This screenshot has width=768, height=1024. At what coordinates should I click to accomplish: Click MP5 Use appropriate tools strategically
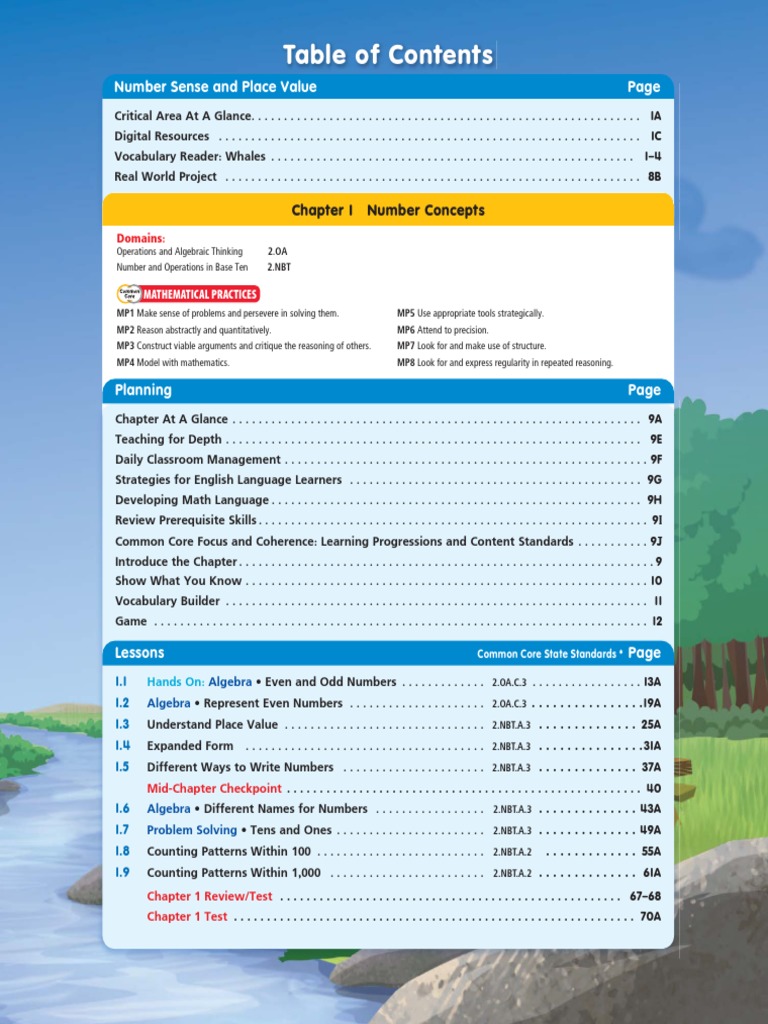(x=470, y=313)
